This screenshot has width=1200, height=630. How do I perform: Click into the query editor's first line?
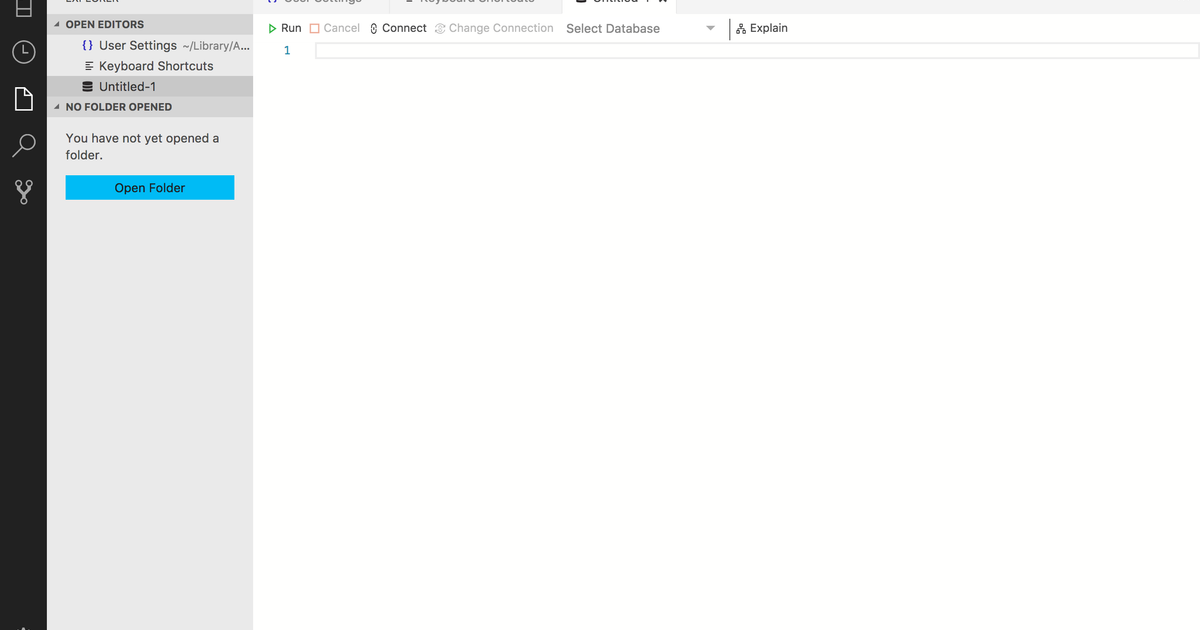click(757, 50)
